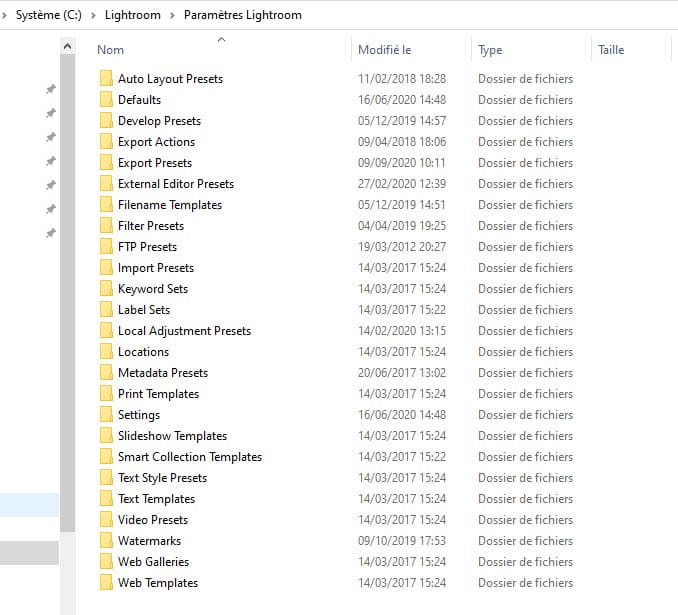The height and width of the screenshot is (615, 678).
Task: Click date 20/06/2017 13:02 of Metadata Presets
Action: 402,372
